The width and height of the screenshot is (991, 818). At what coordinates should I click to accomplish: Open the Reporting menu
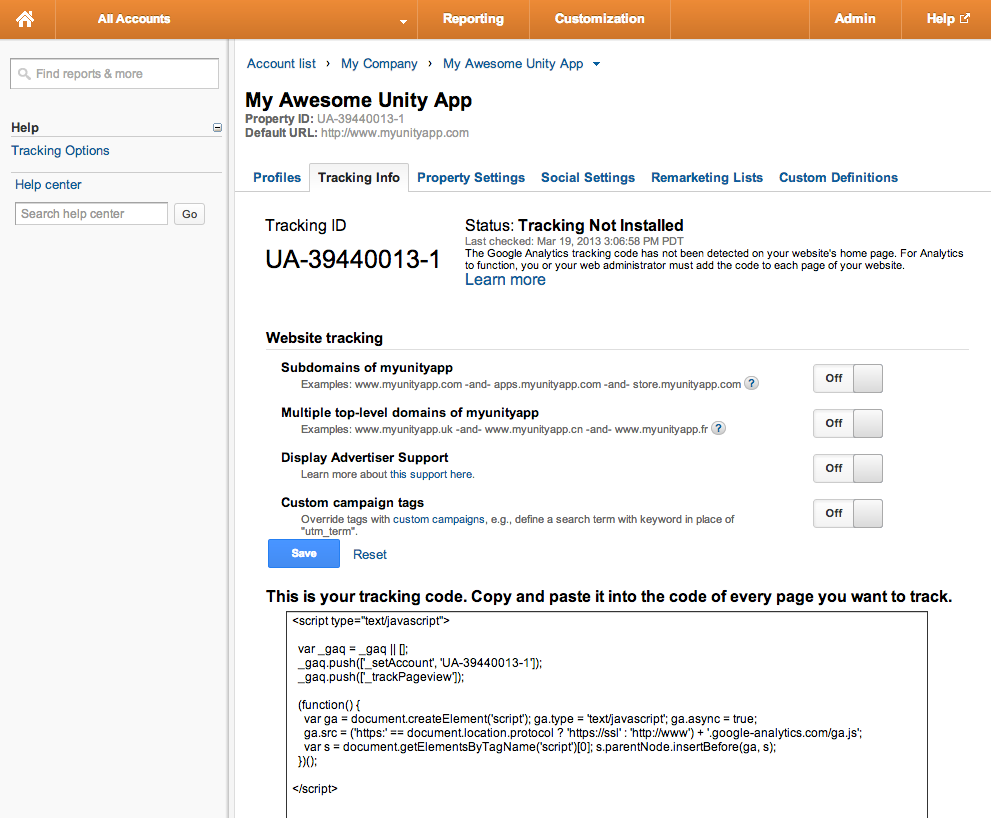tap(473, 19)
